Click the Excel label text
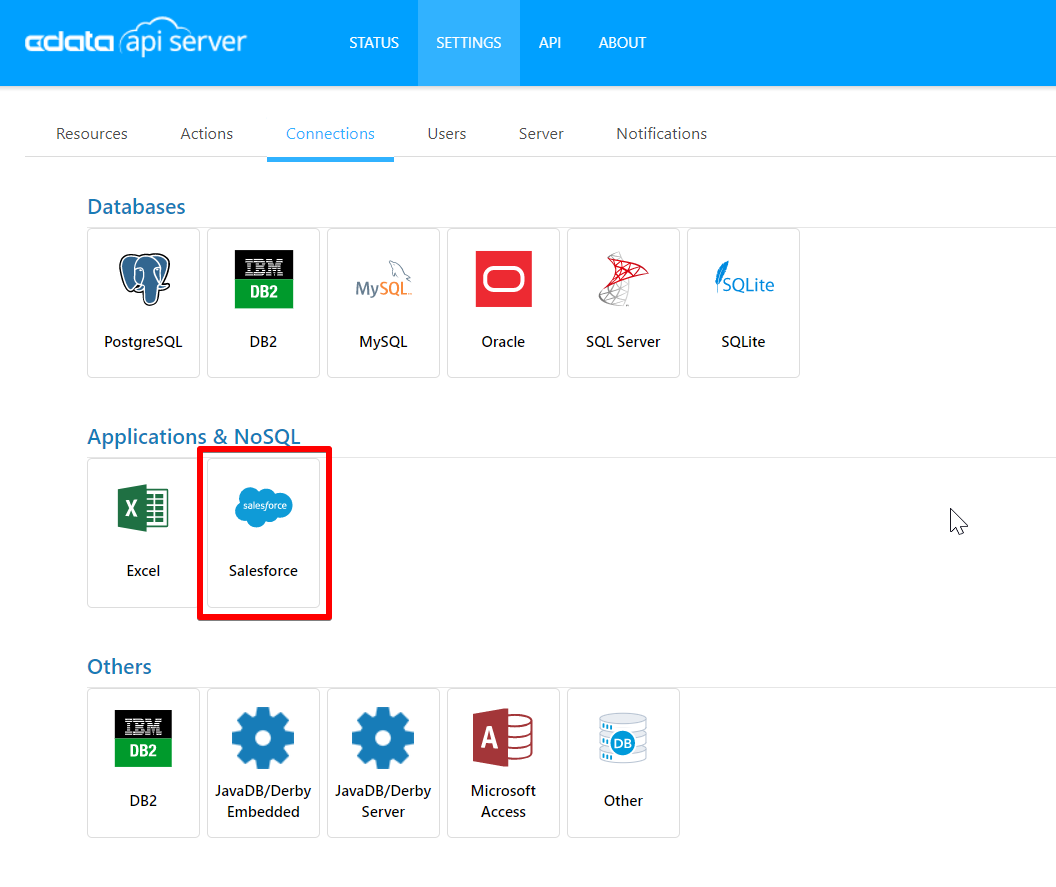The image size is (1056, 887). point(143,571)
